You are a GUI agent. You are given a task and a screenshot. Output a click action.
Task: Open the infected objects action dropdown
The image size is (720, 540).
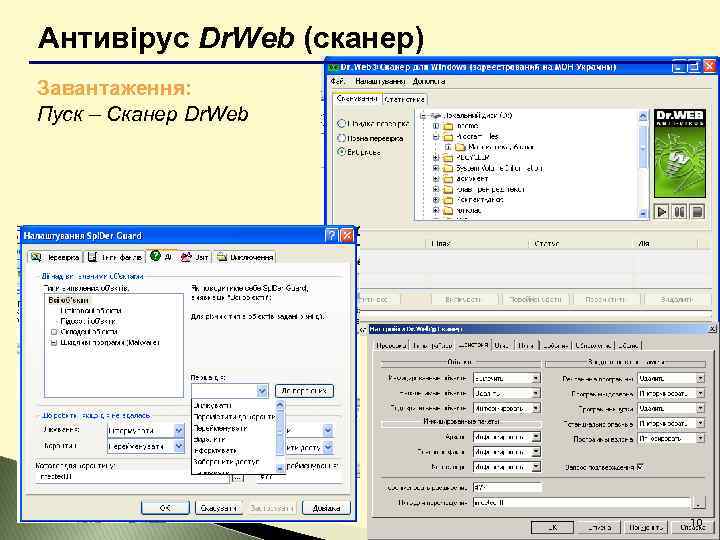pos(507,378)
